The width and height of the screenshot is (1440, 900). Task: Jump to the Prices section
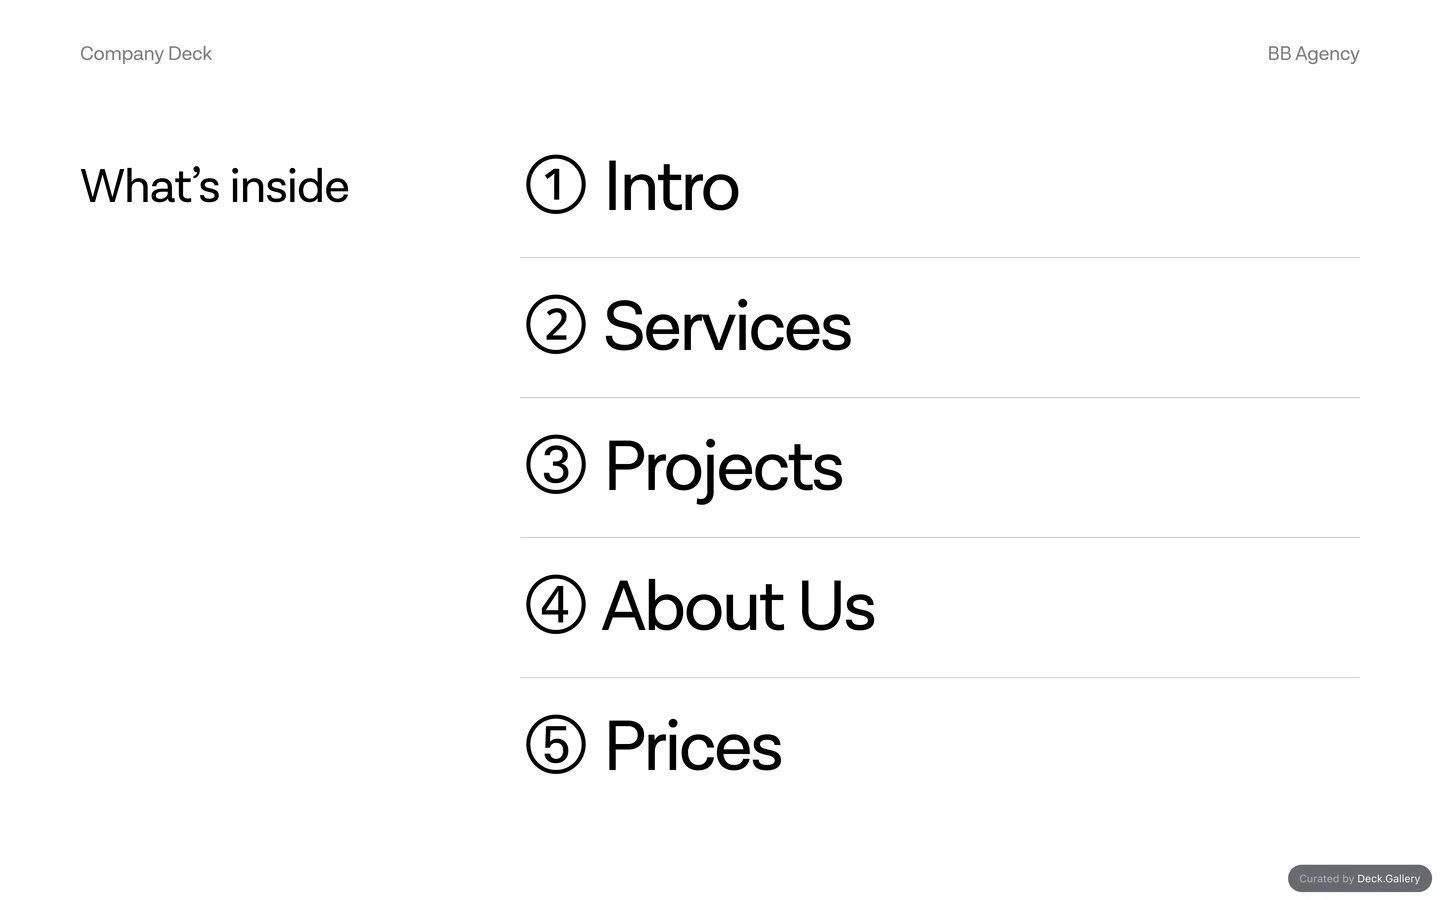pos(693,746)
